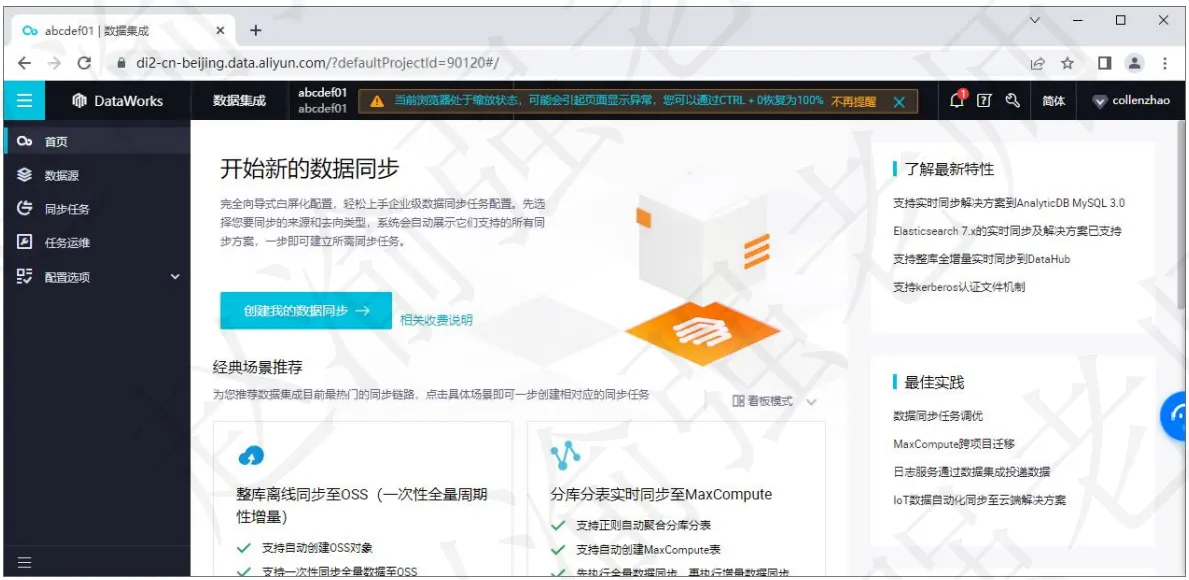Open 日志服务通过数据集成投递数据 link
Viewport: 1189px width, 580px height.
[x=971, y=472]
